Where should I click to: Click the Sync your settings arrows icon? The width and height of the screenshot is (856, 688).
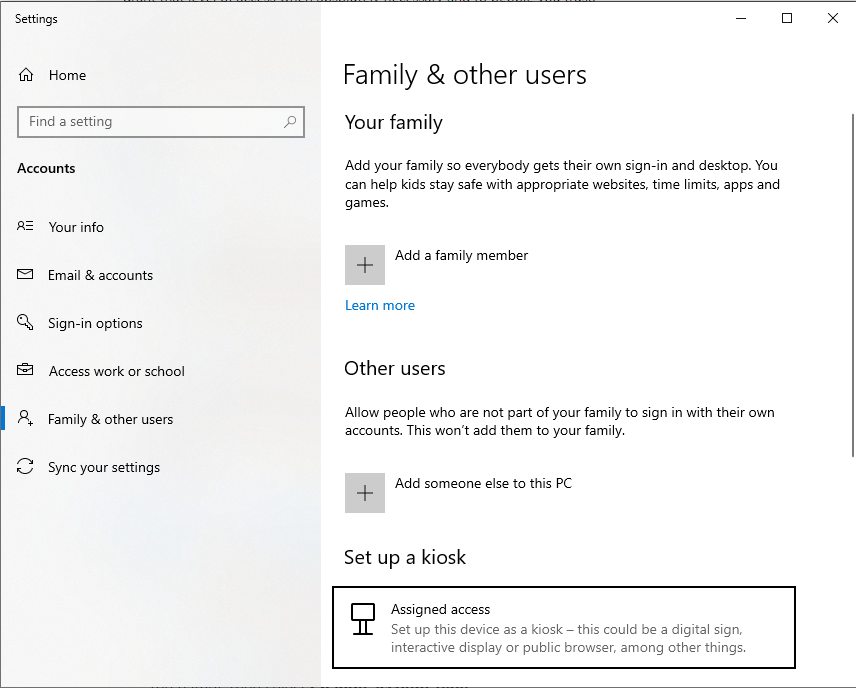25,466
